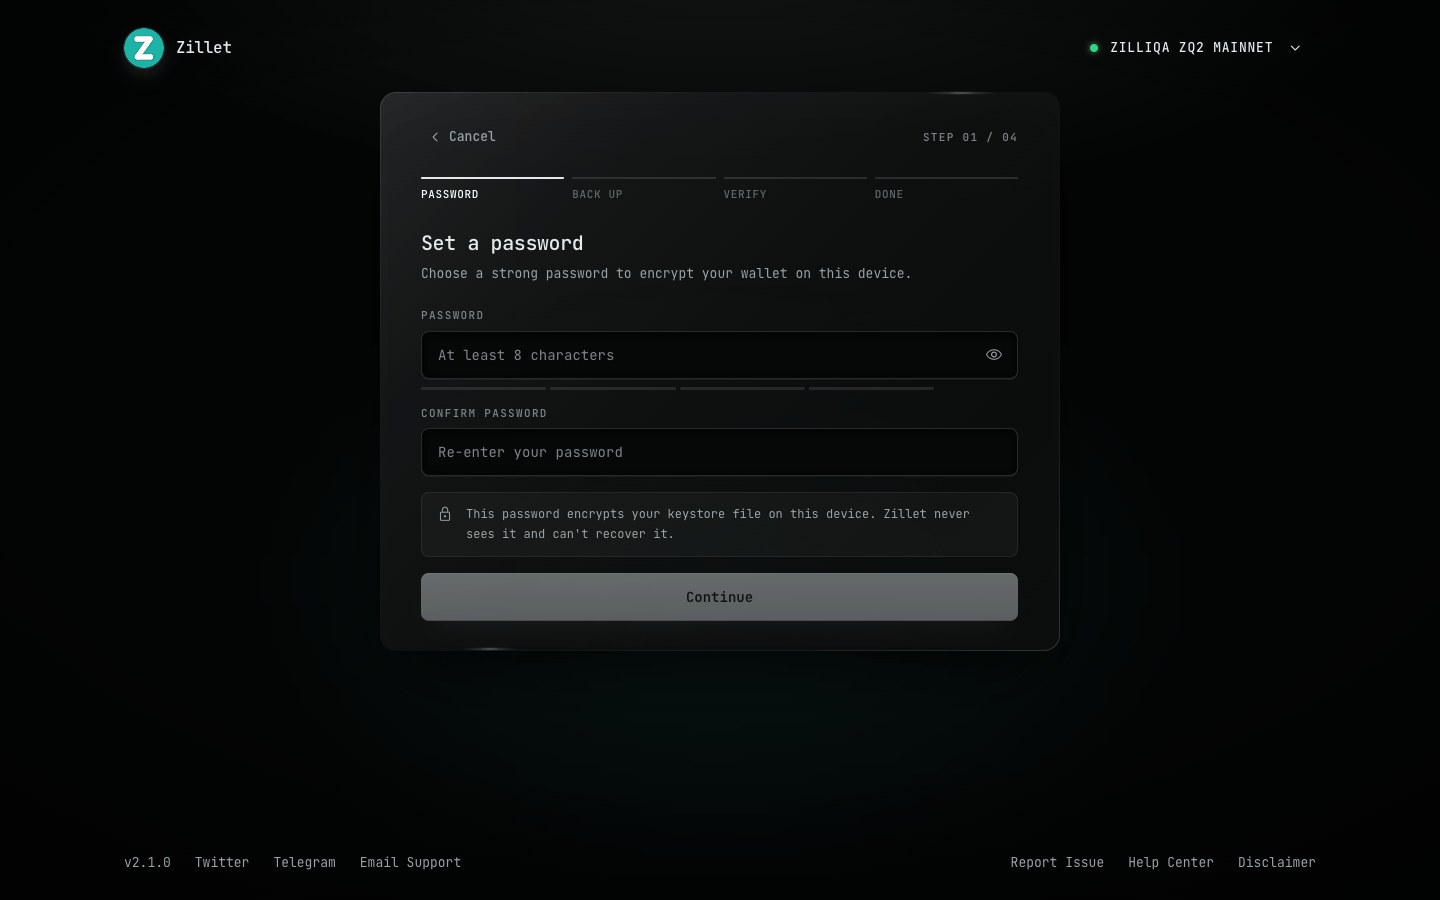Focus the 'Re-enter your password' field
Screen dimensions: 1440x900
719,452
